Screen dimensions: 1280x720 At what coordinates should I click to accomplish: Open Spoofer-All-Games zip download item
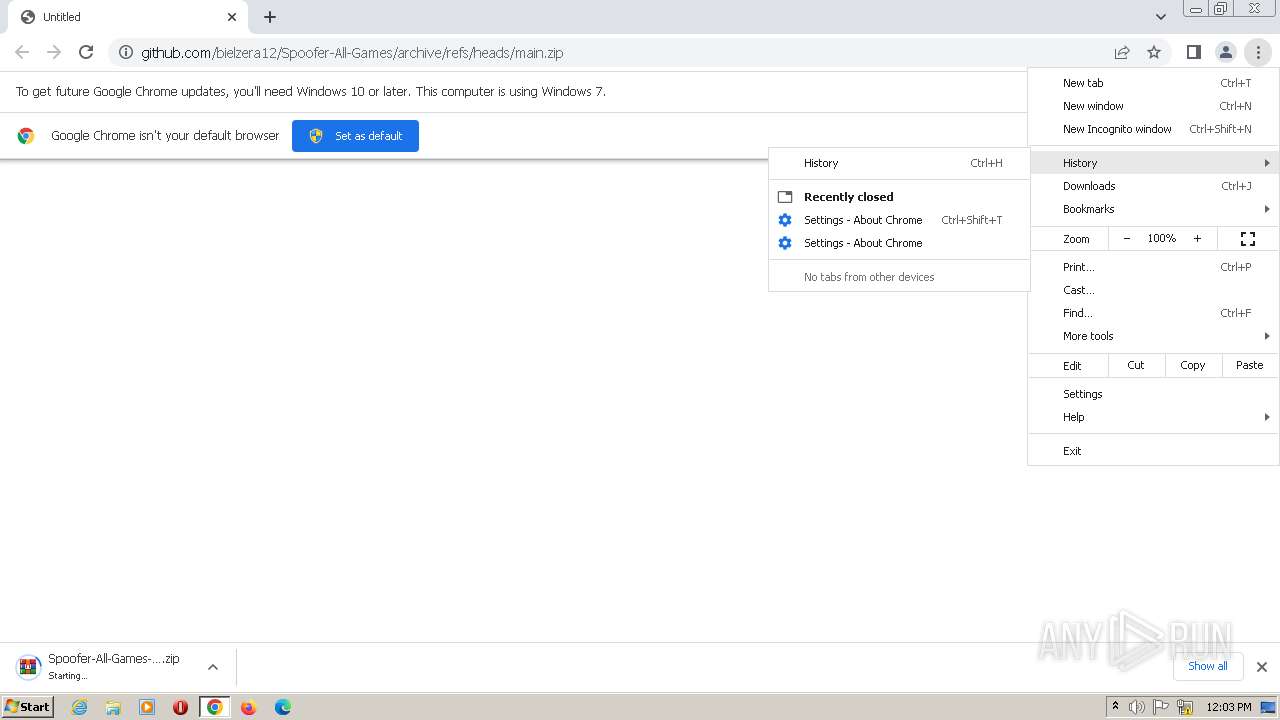click(100, 666)
